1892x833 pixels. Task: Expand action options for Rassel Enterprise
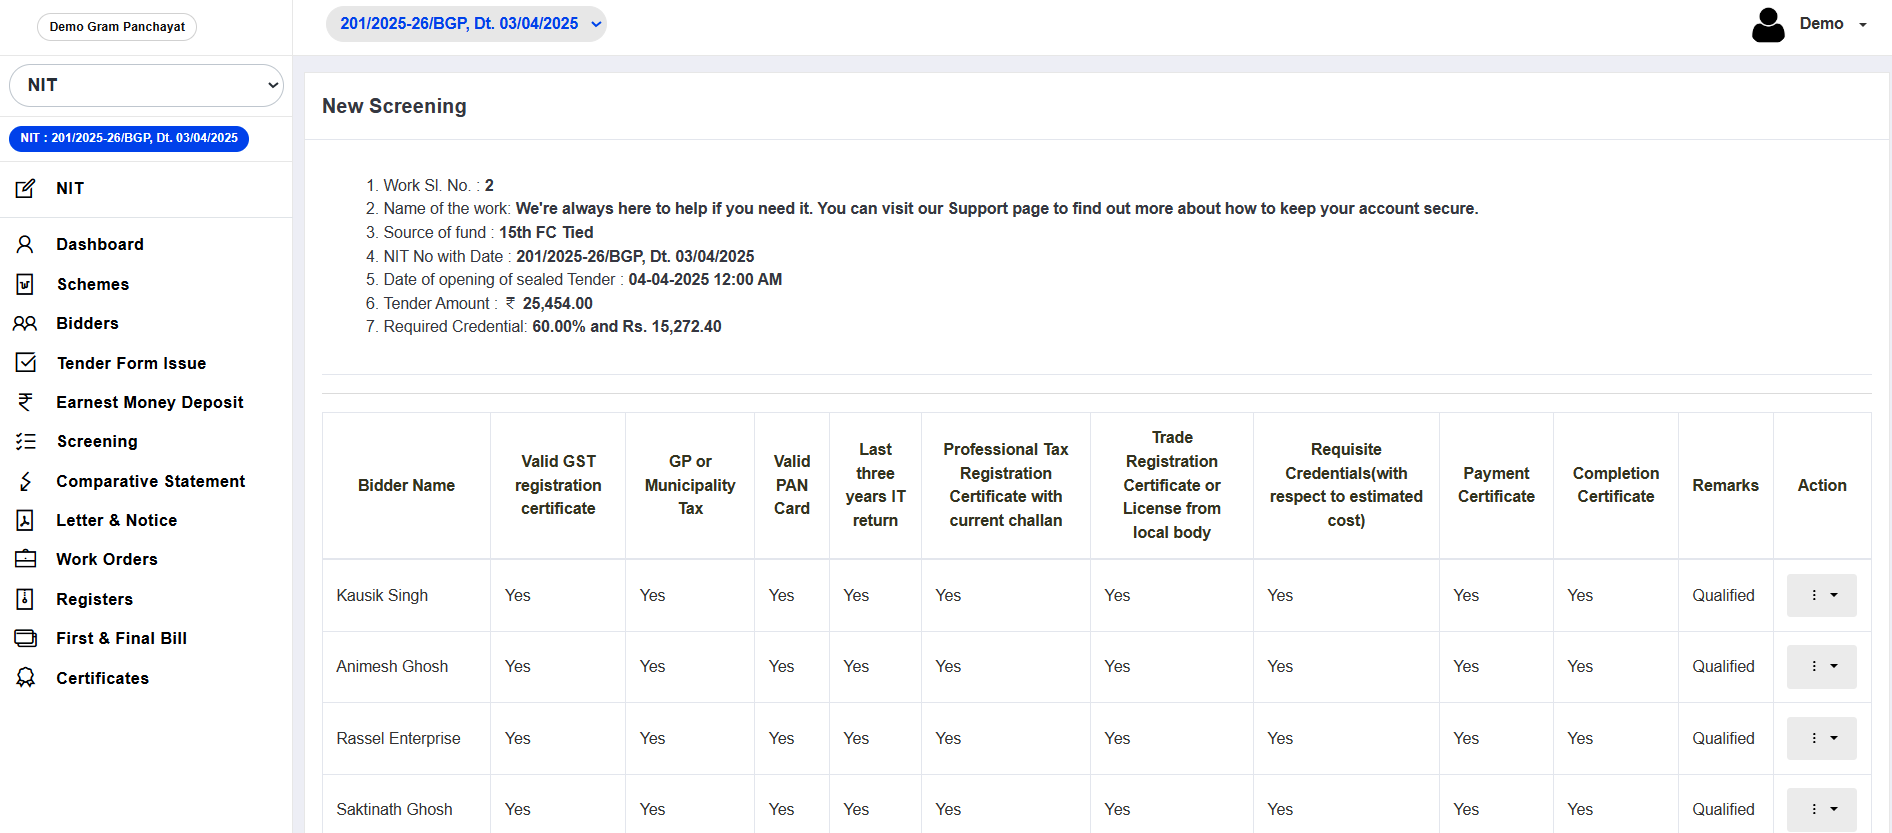click(1821, 738)
